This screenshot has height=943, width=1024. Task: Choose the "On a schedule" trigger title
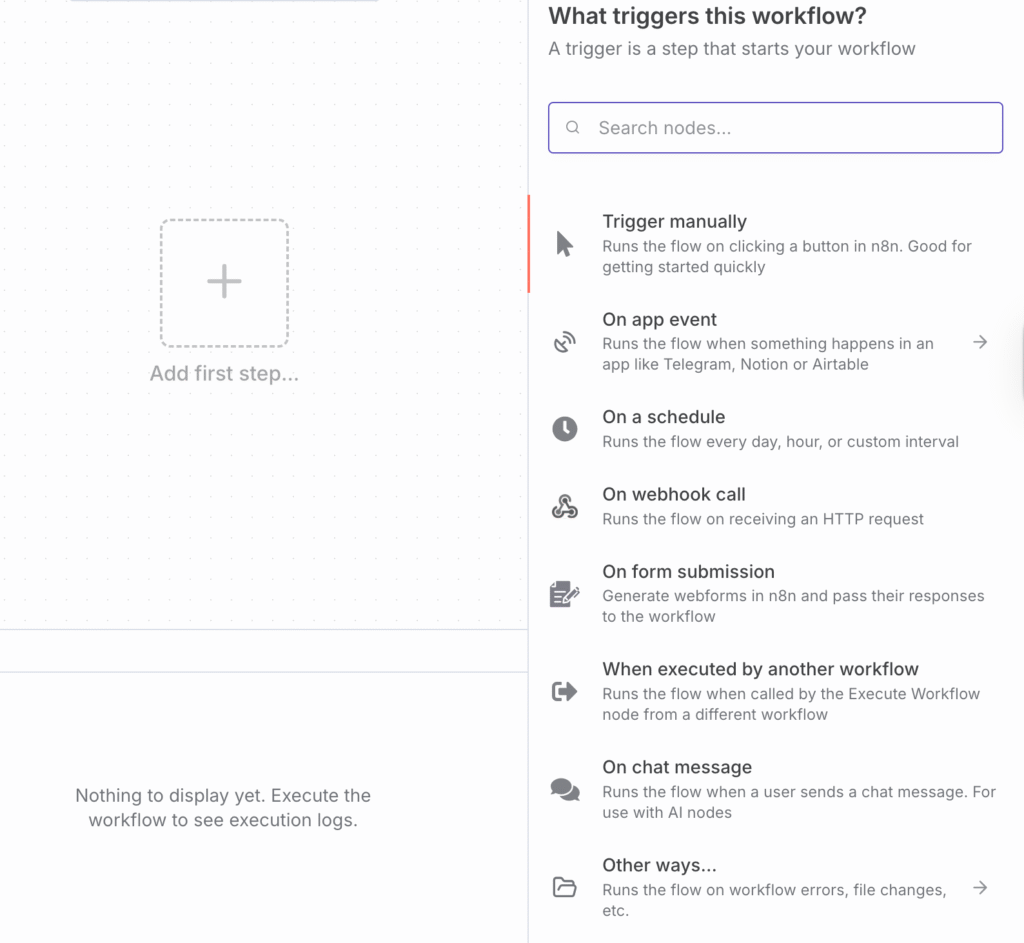663,417
